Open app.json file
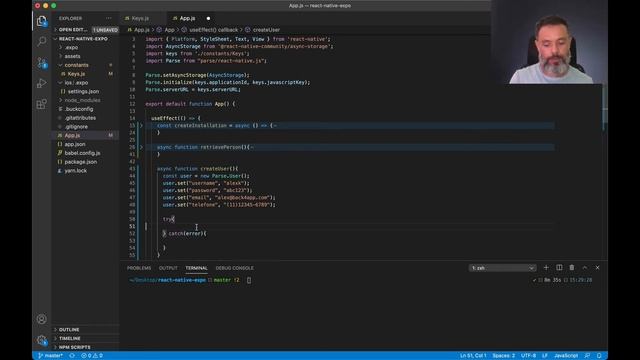640x360 pixels. [x=75, y=144]
